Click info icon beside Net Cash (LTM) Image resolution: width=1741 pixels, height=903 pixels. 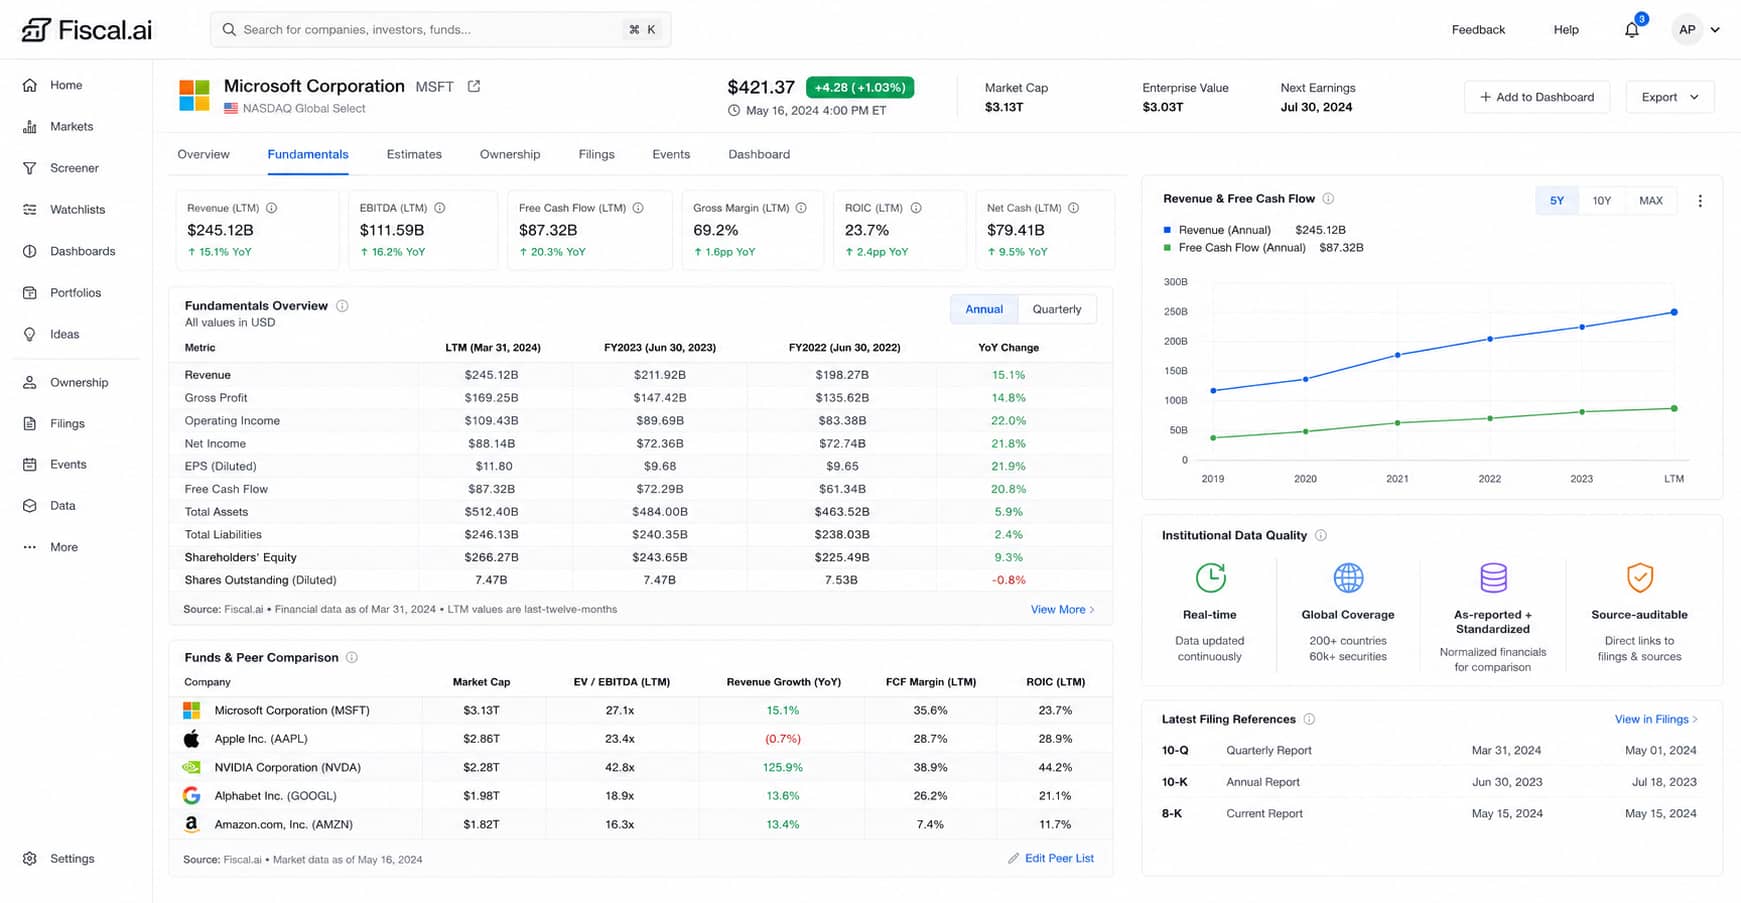(x=1074, y=208)
